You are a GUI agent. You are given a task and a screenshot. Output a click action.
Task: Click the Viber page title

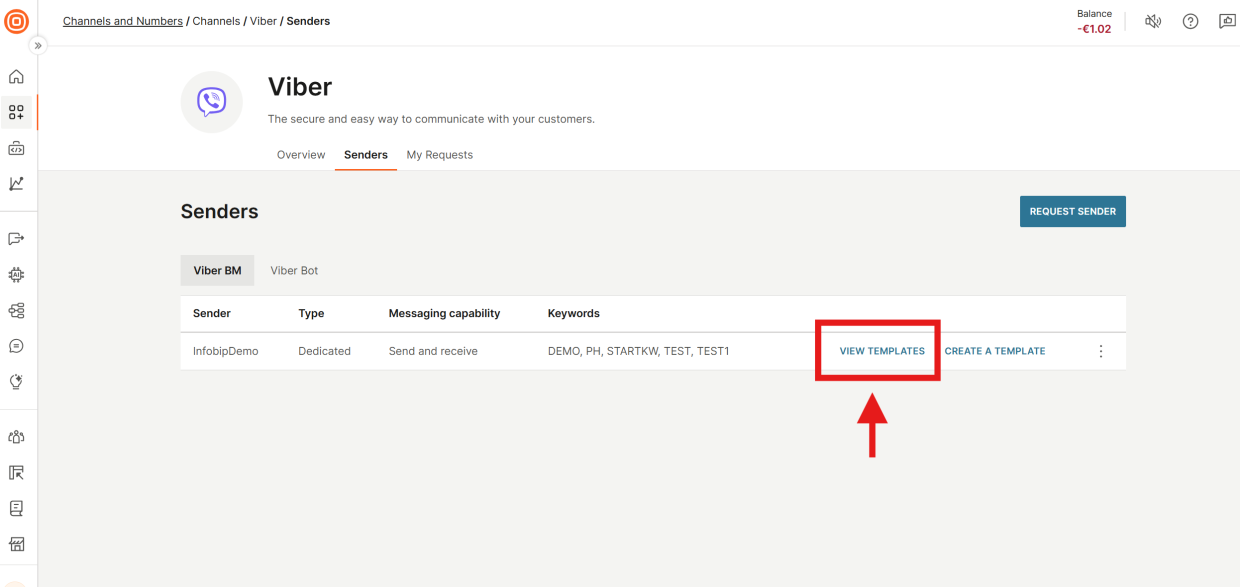(300, 87)
